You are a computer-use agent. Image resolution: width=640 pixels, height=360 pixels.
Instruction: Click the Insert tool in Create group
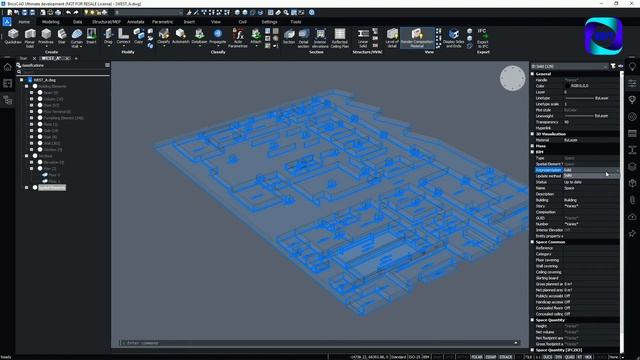pyautogui.click(x=91, y=36)
